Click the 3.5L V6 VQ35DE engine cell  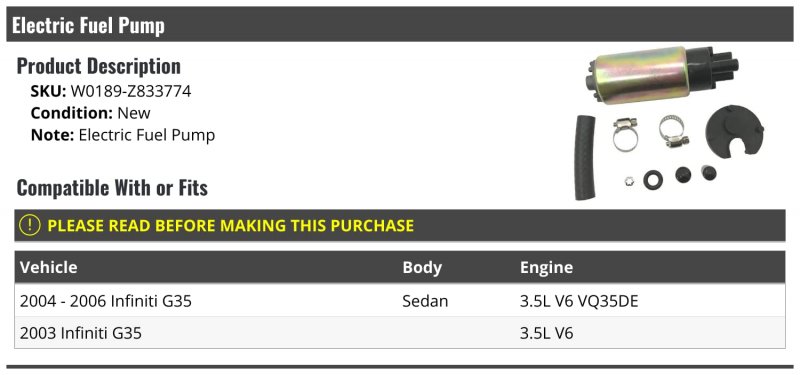coord(579,301)
